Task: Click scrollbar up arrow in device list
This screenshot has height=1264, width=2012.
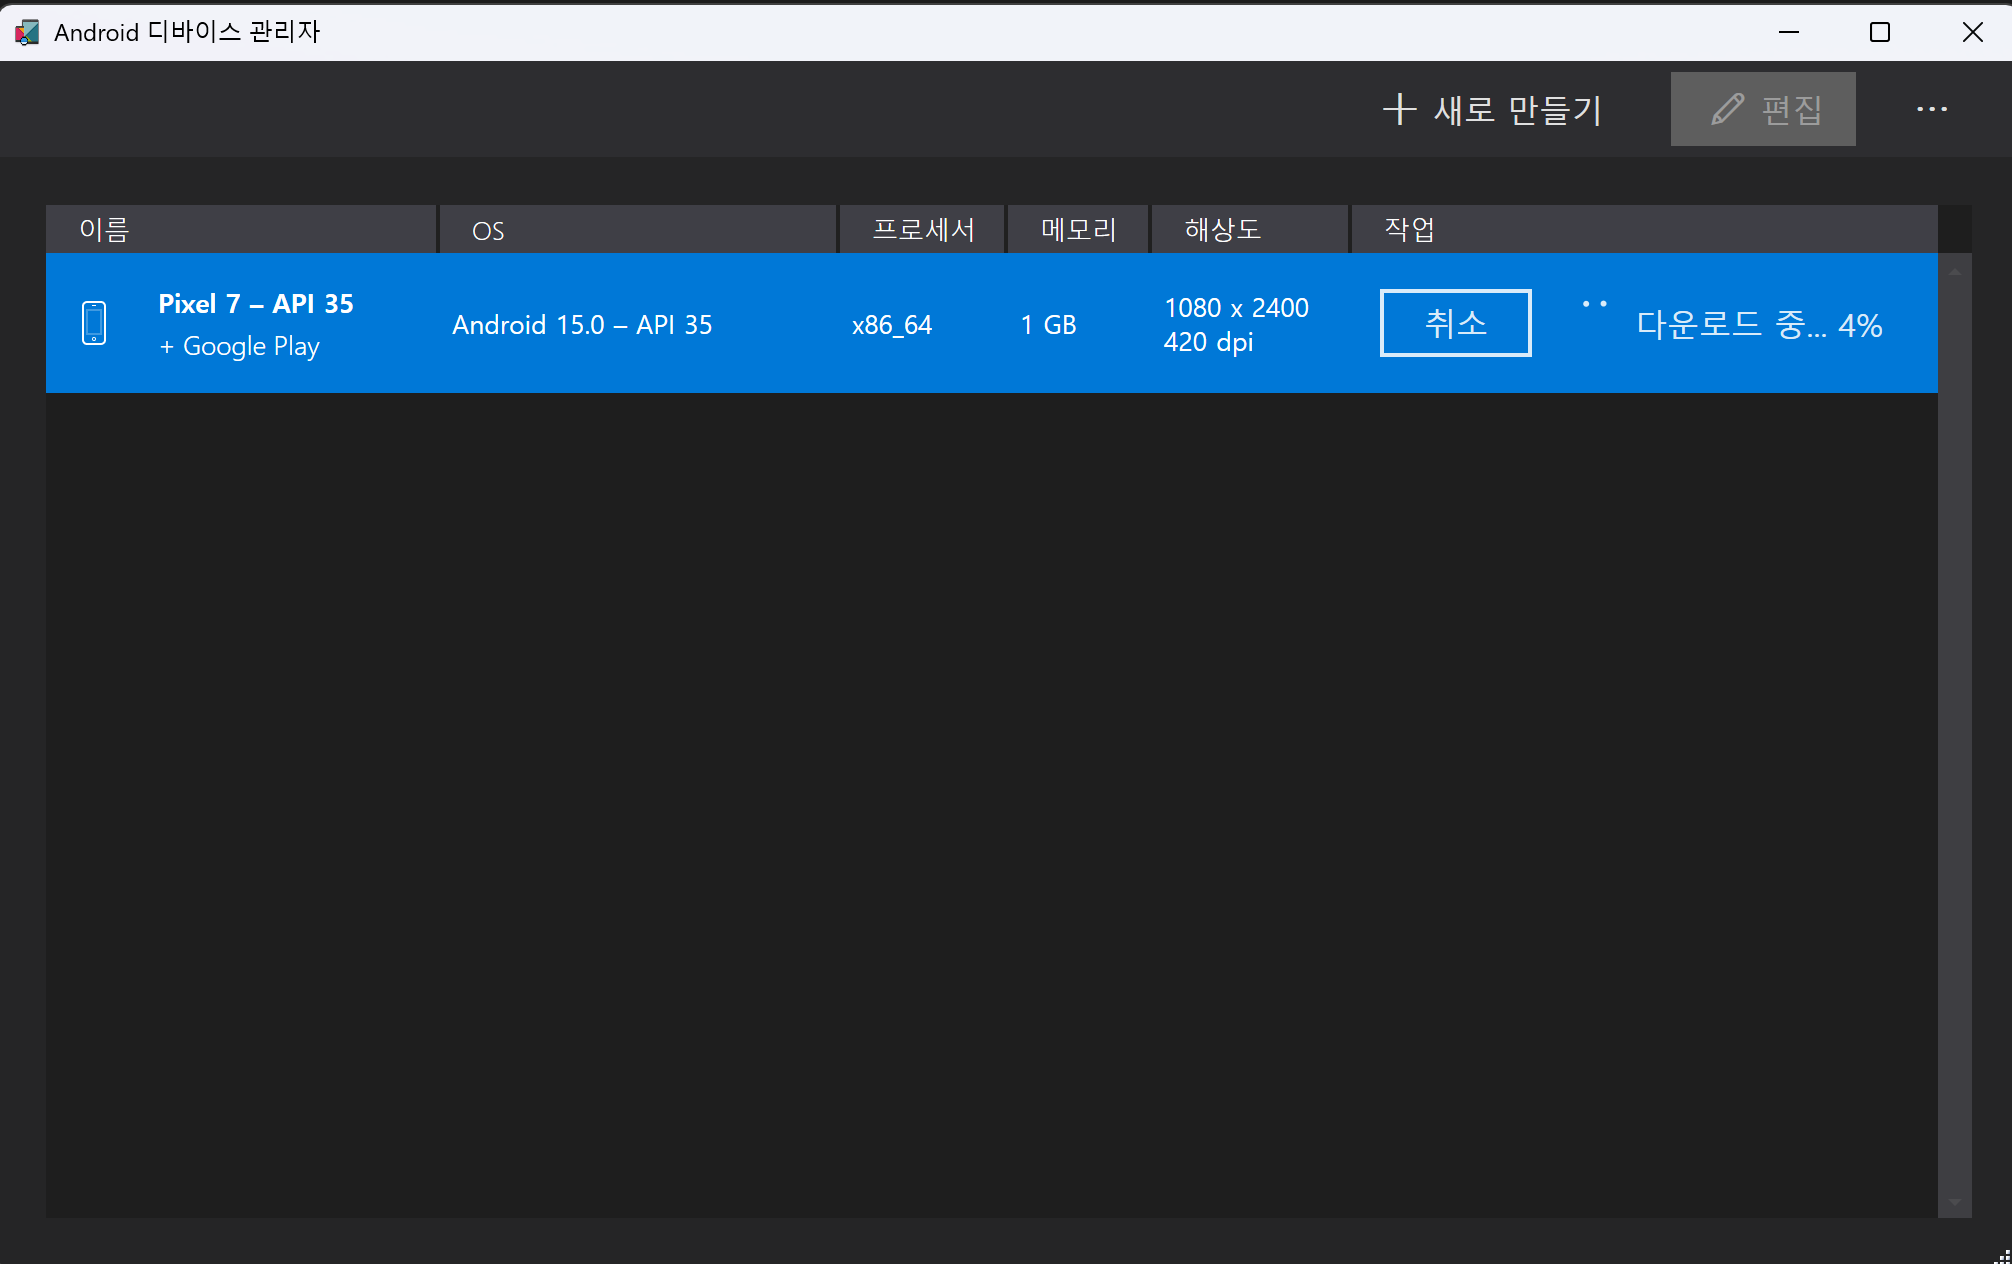Action: 1954,272
